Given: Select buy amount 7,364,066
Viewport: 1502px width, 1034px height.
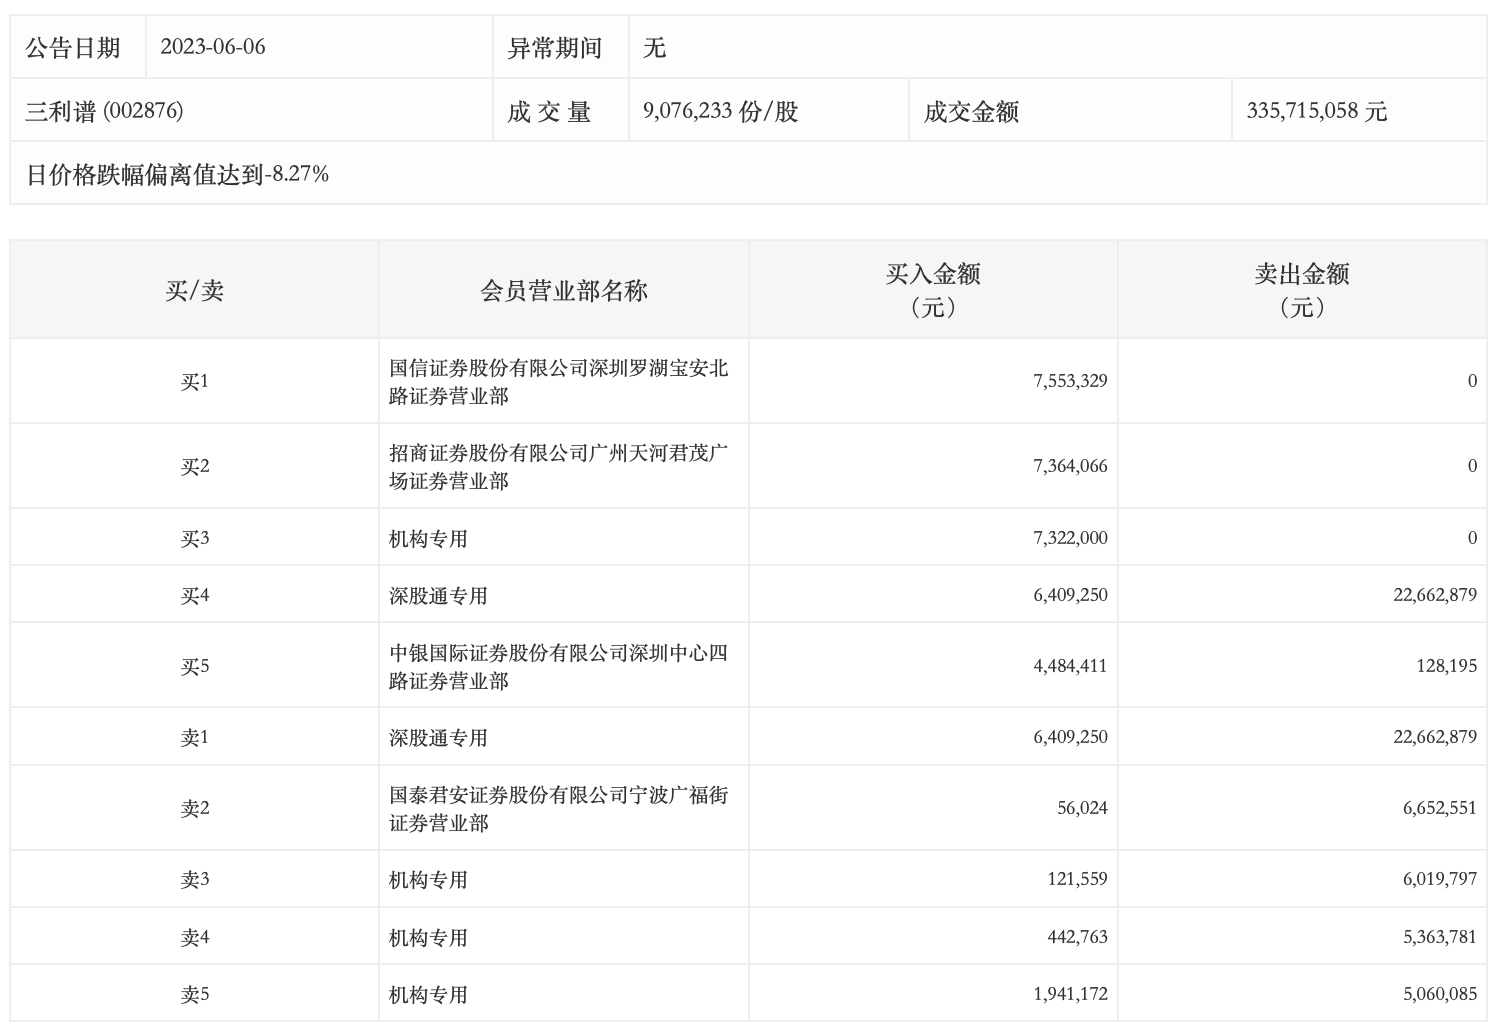Looking at the screenshot, I should click(1070, 466).
